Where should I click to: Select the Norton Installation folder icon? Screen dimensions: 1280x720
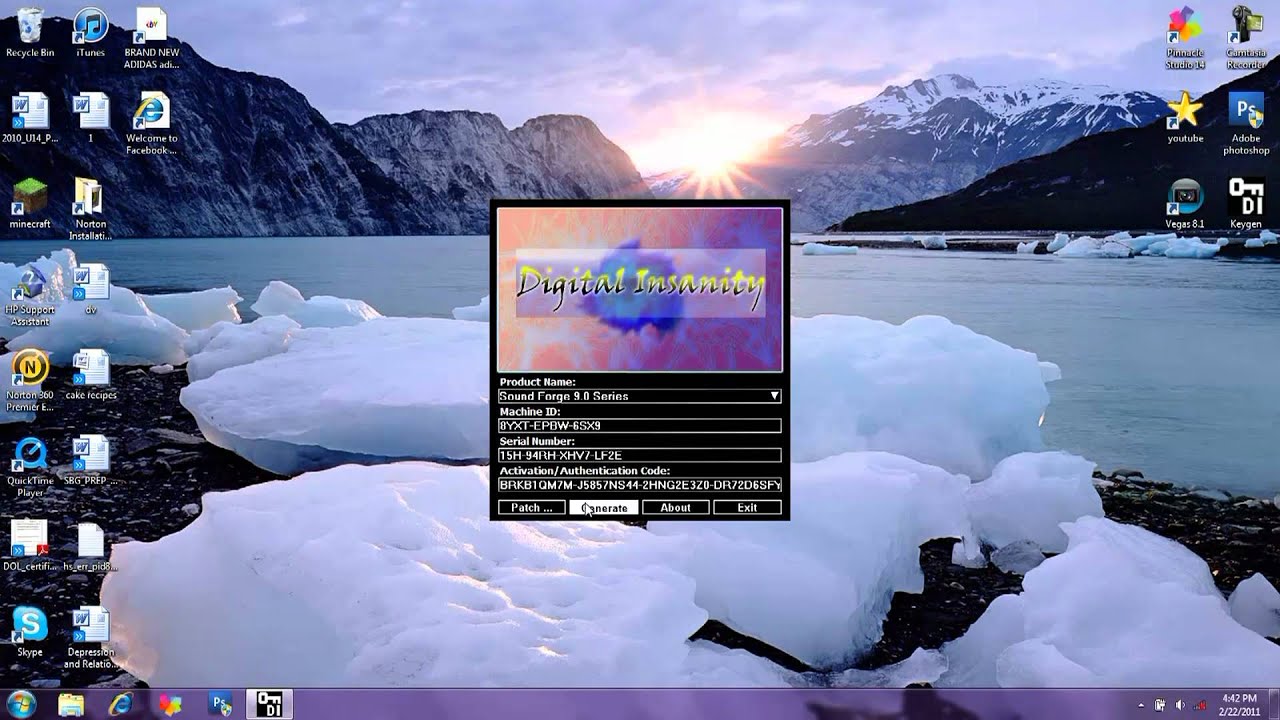(x=89, y=209)
